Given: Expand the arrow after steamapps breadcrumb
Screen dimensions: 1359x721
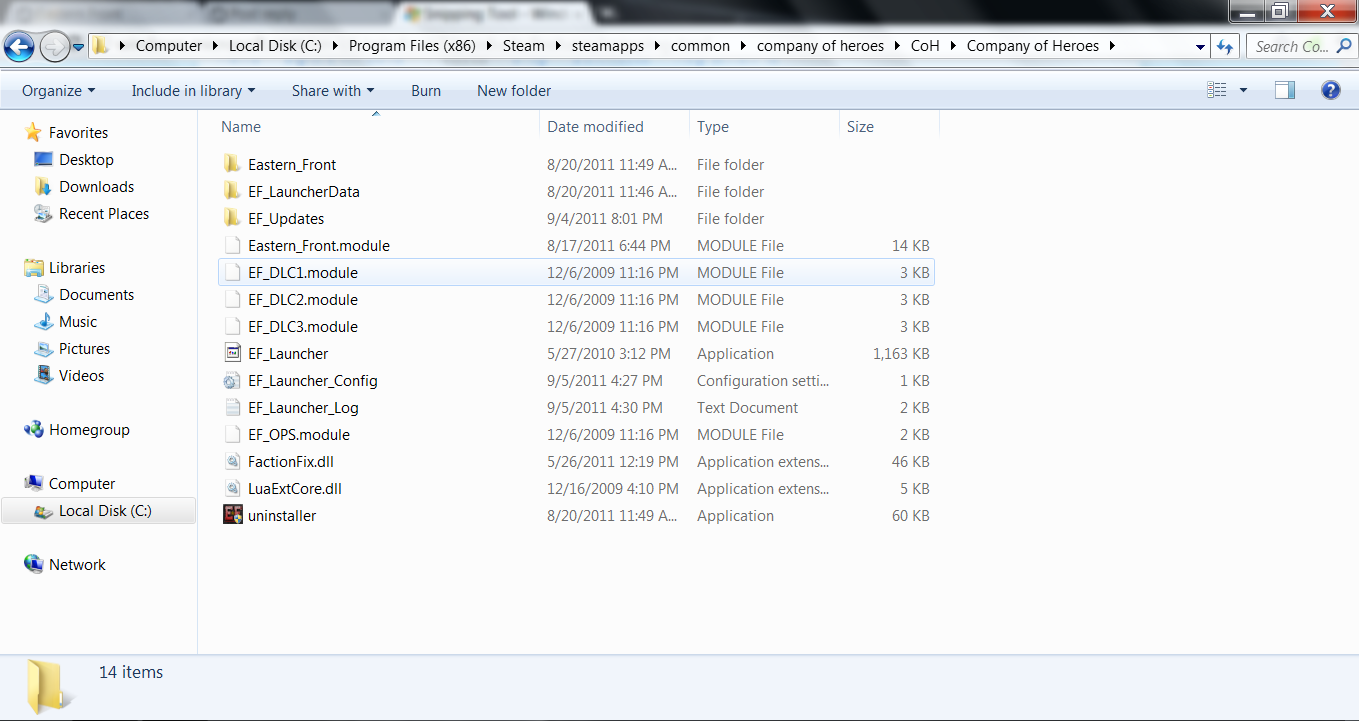Looking at the screenshot, I should pos(658,46).
